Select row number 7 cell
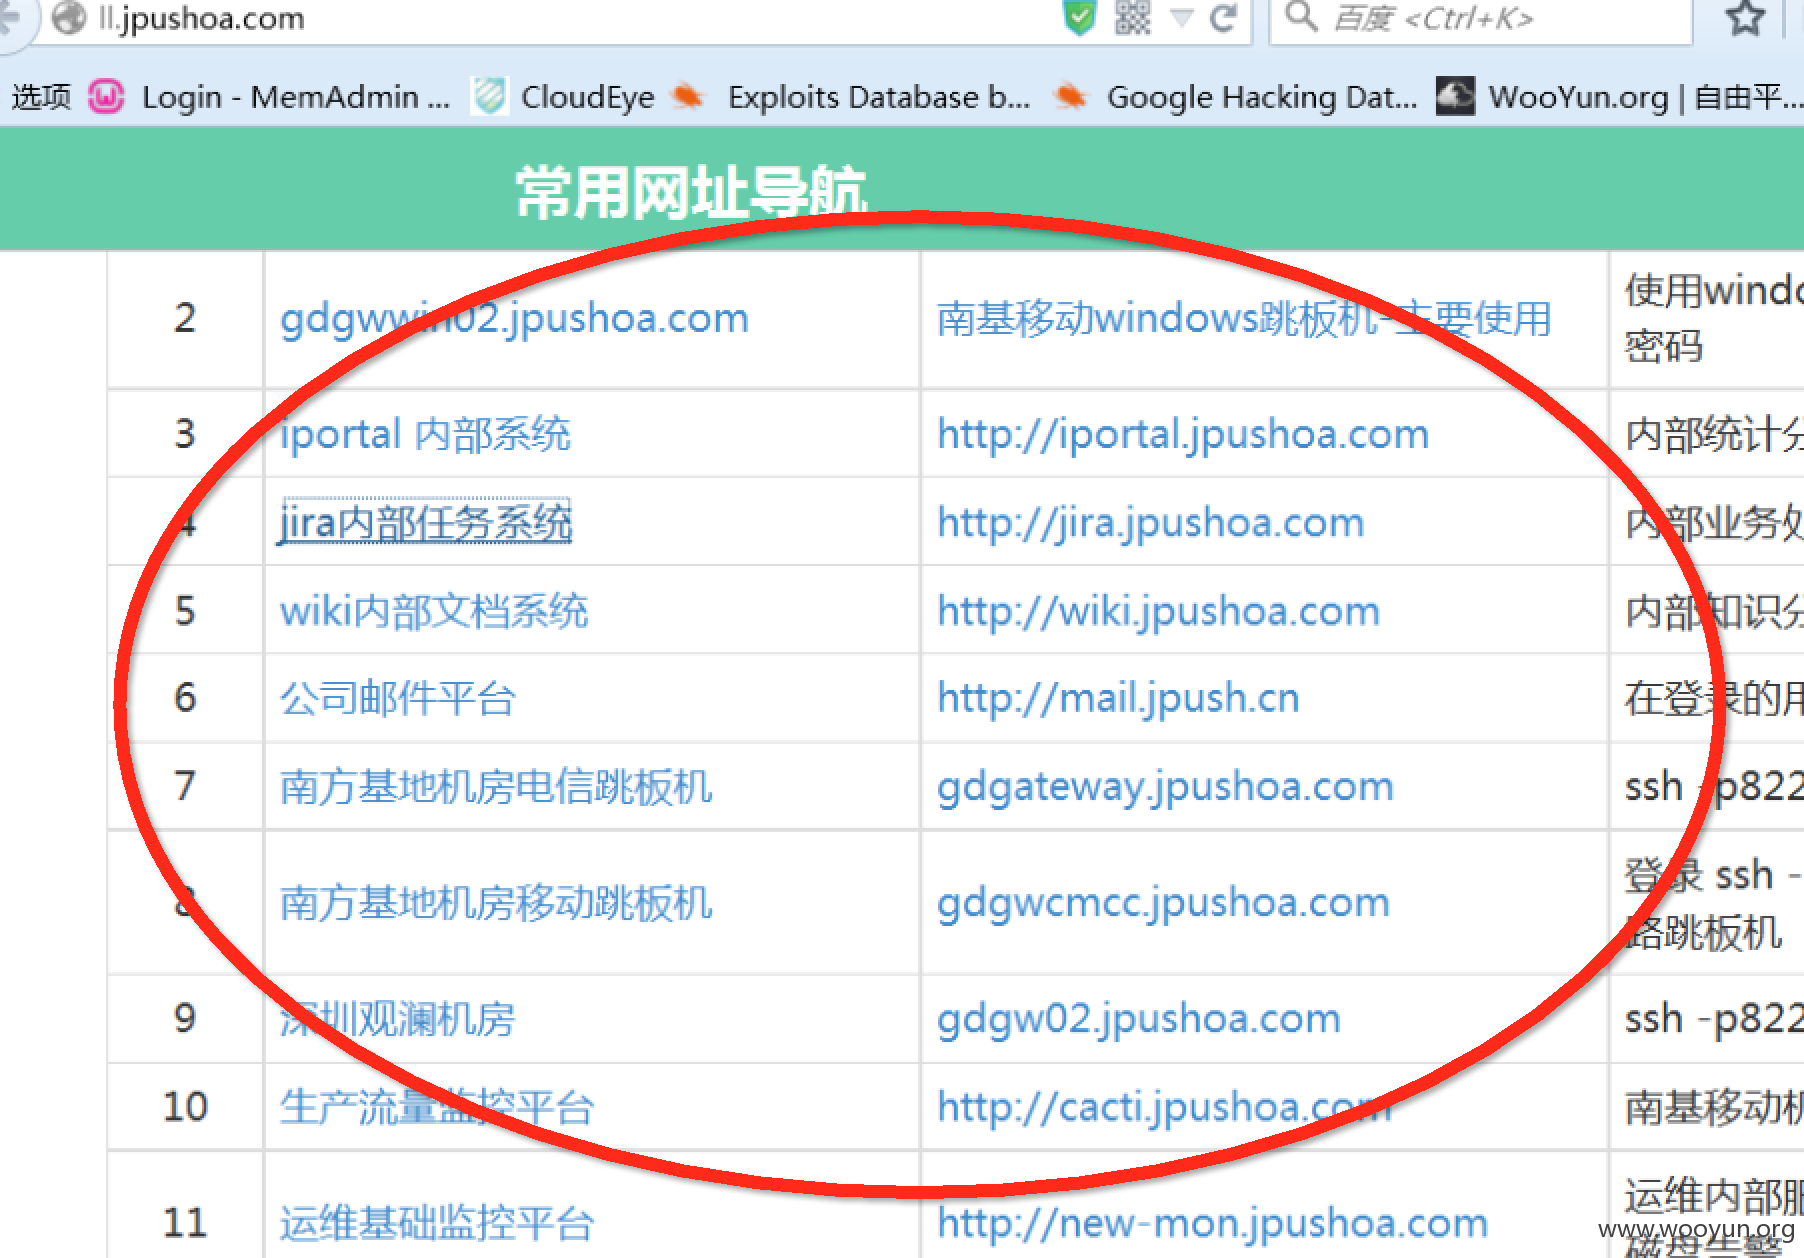 [185, 786]
